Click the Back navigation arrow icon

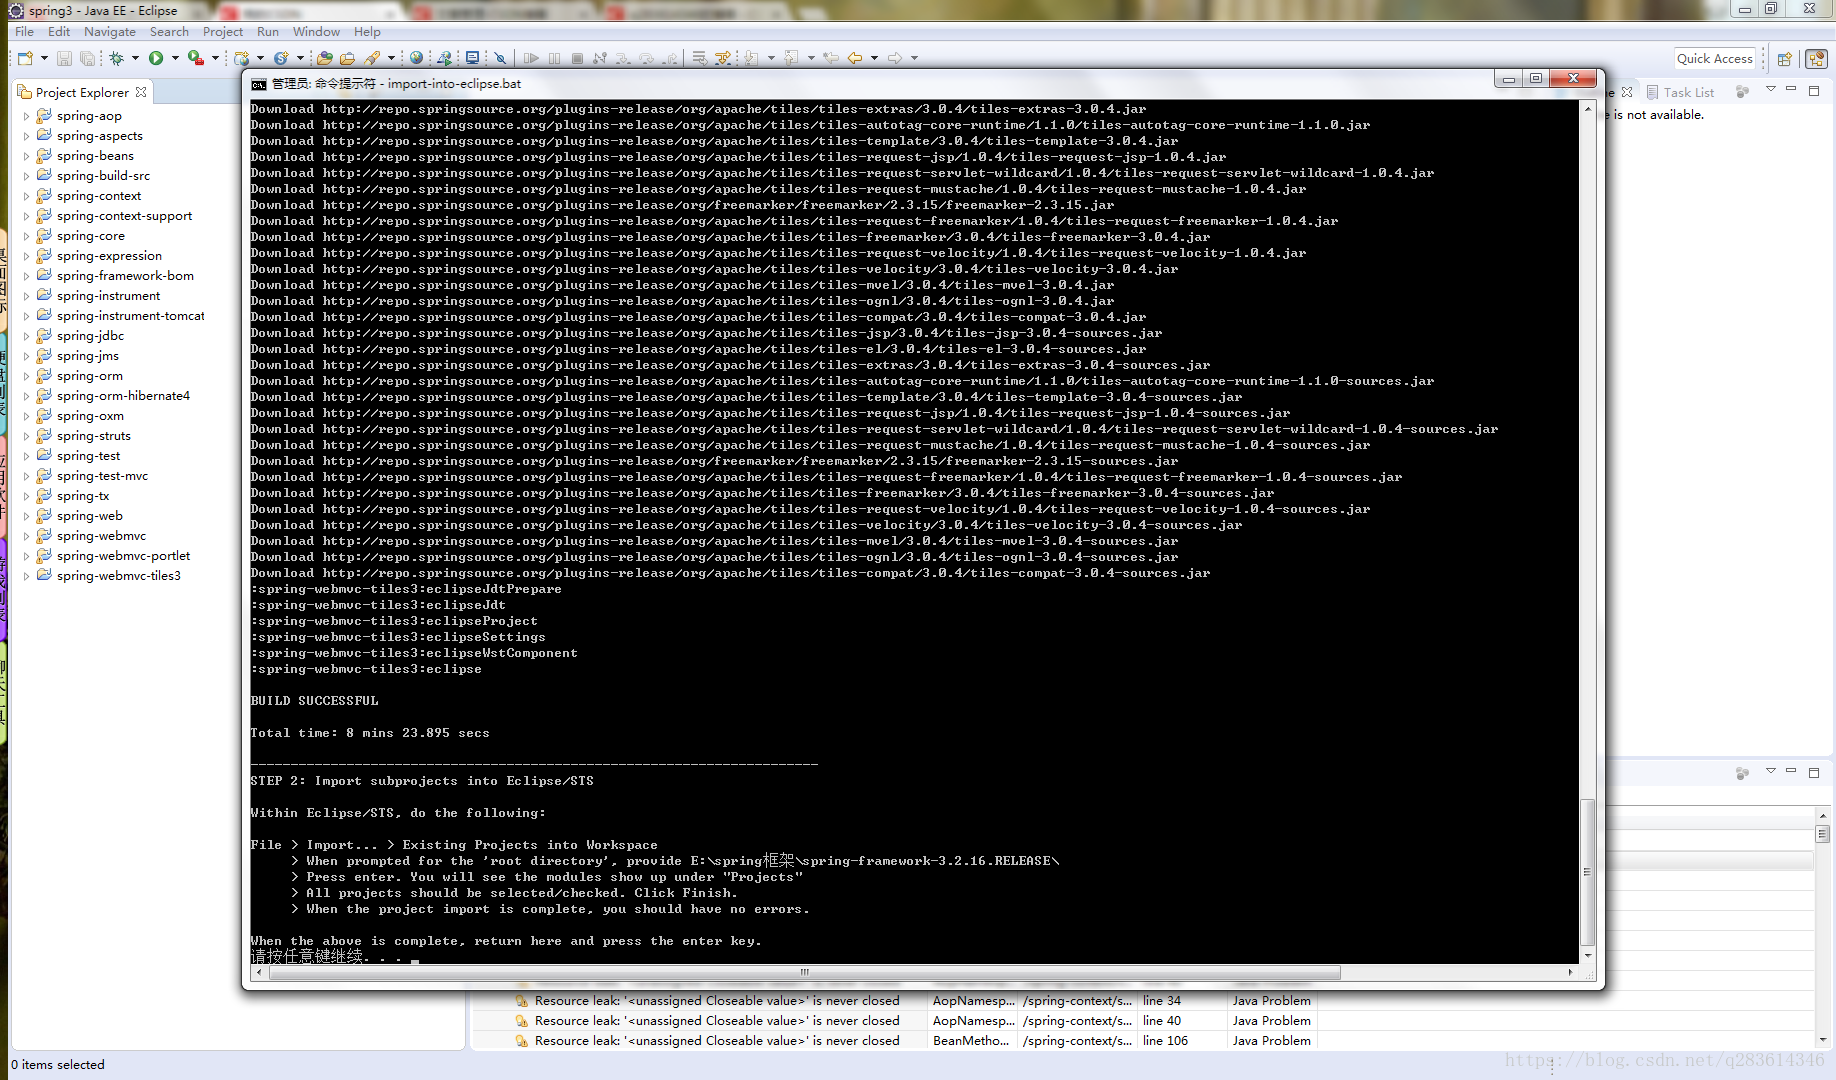click(x=855, y=58)
